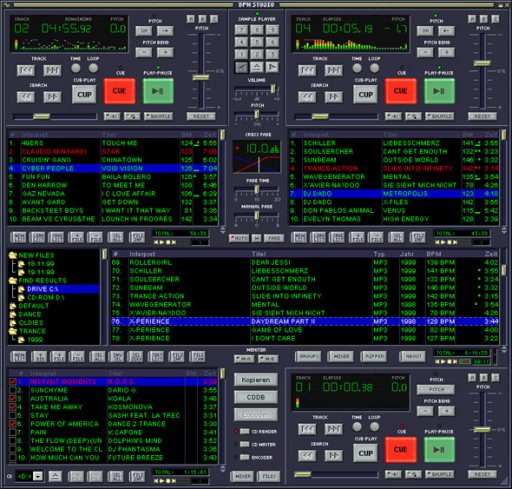
Task: Click next track icon on right deck
Action: (x=333, y=70)
